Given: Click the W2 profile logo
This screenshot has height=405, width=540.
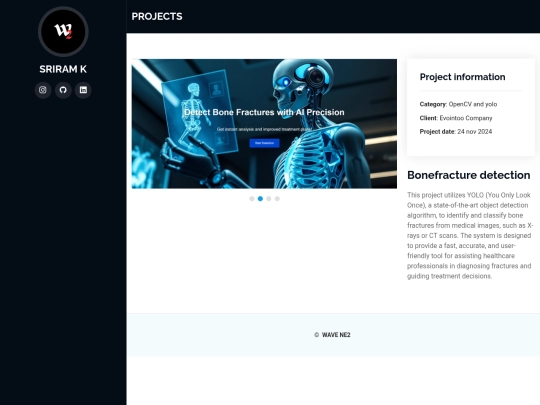Looking at the screenshot, I should 63,31.
